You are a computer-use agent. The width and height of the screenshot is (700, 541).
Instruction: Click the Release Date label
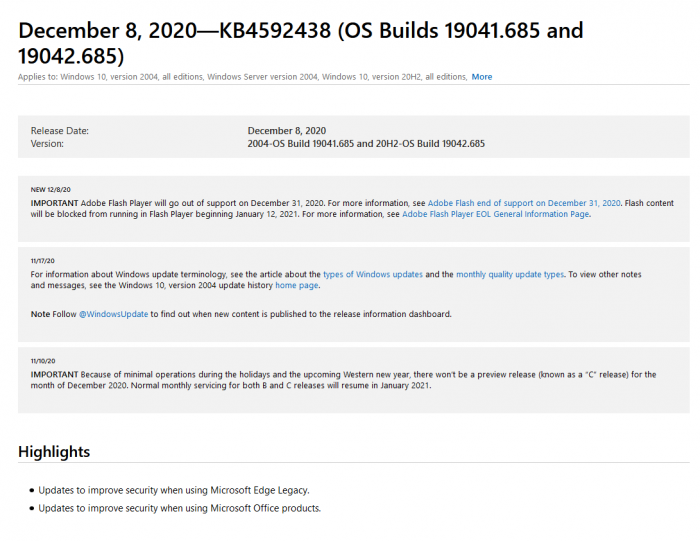[x=60, y=131]
